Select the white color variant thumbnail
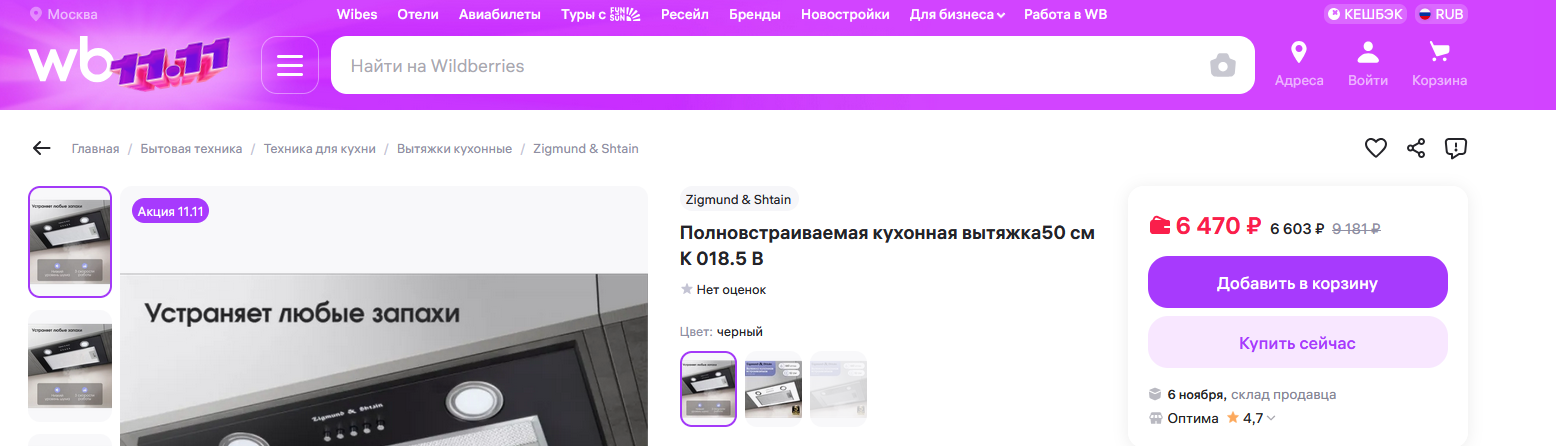1556x446 pixels. [773, 388]
